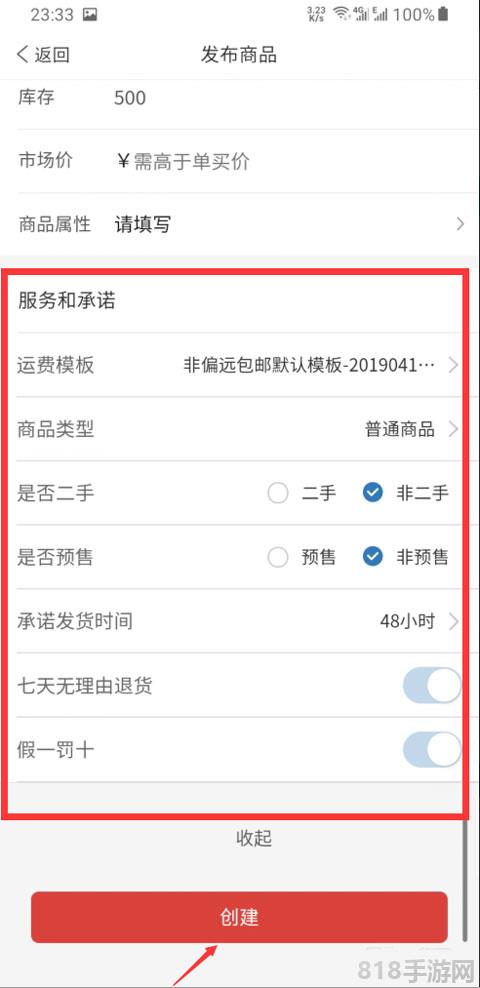Viewport: 480px width, 988px height.
Task: Tap the 市场价 price input field
Action: tap(290, 161)
